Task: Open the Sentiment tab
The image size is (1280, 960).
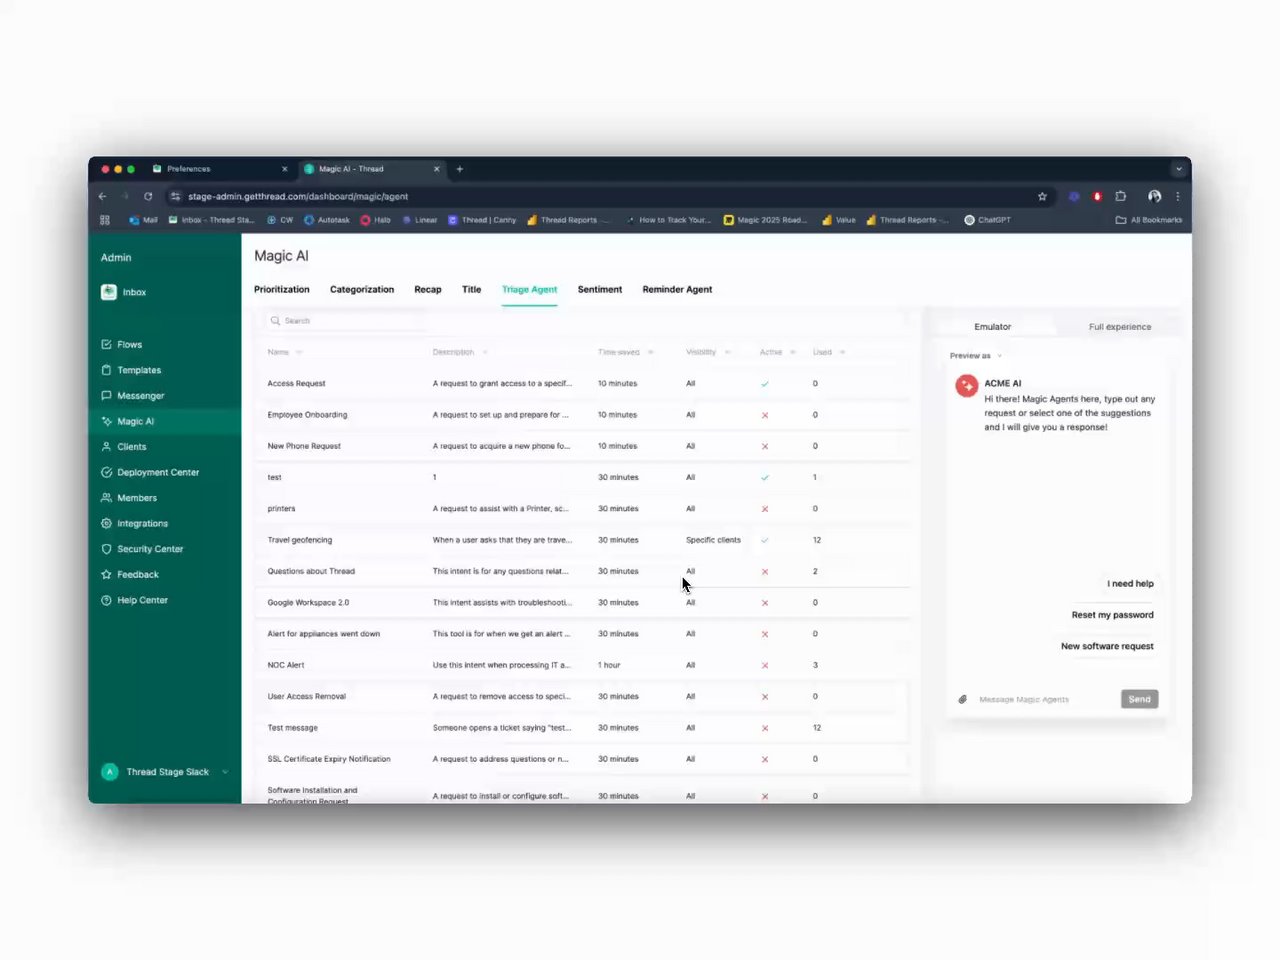Action: click(600, 290)
